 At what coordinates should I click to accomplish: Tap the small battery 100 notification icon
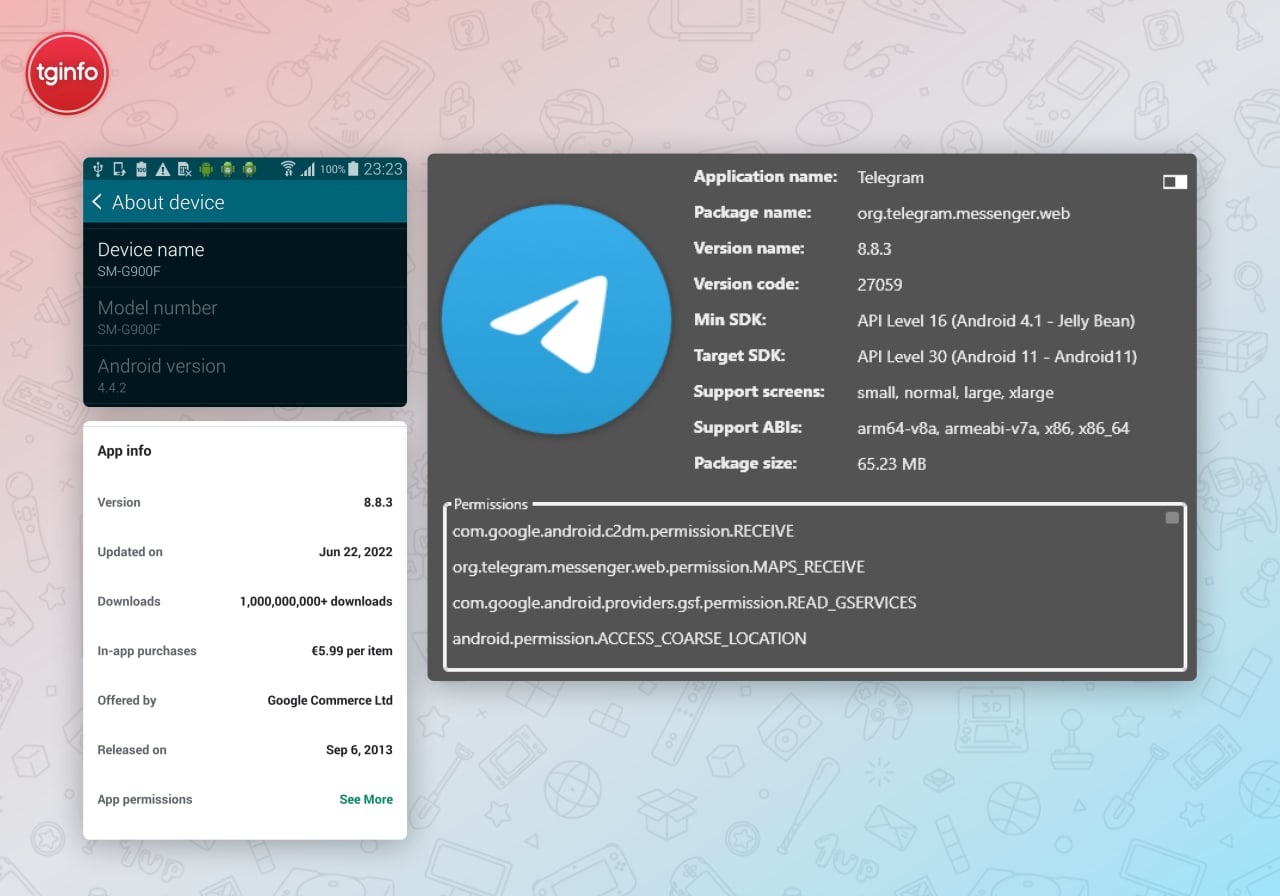141,169
